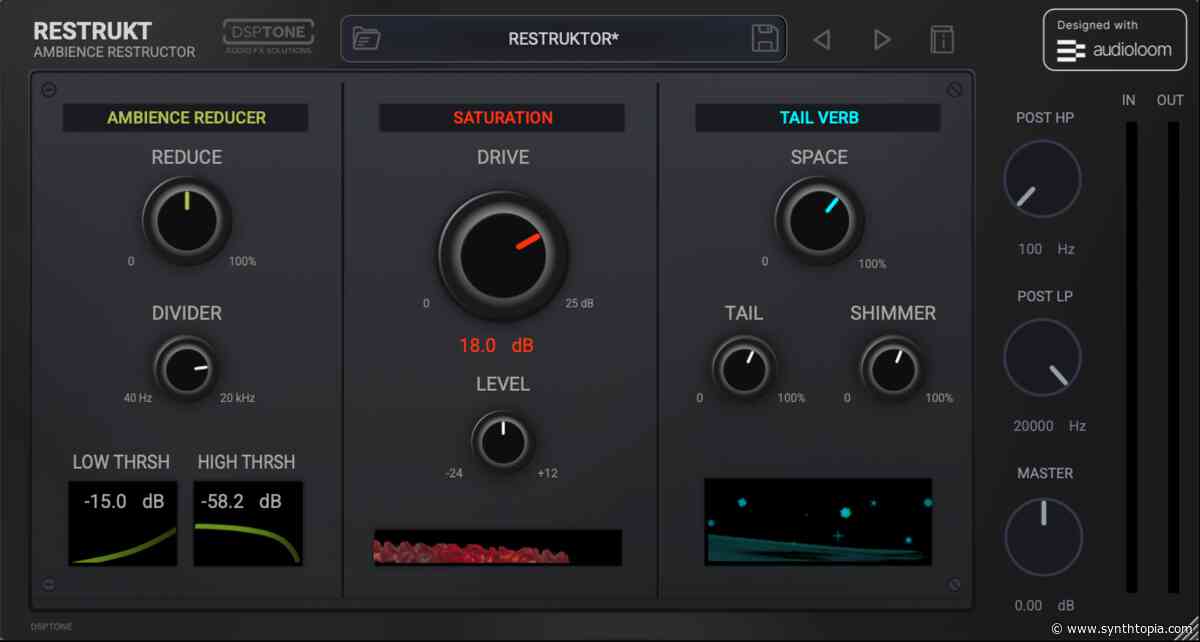Click the LOW THRSH -15.0 dB display

(123, 523)
